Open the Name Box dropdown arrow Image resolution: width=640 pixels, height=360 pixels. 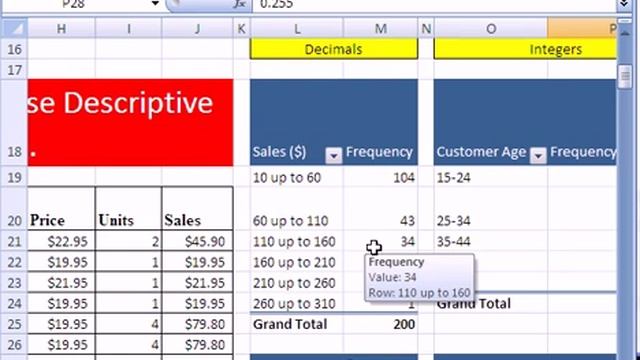[155, 4]
